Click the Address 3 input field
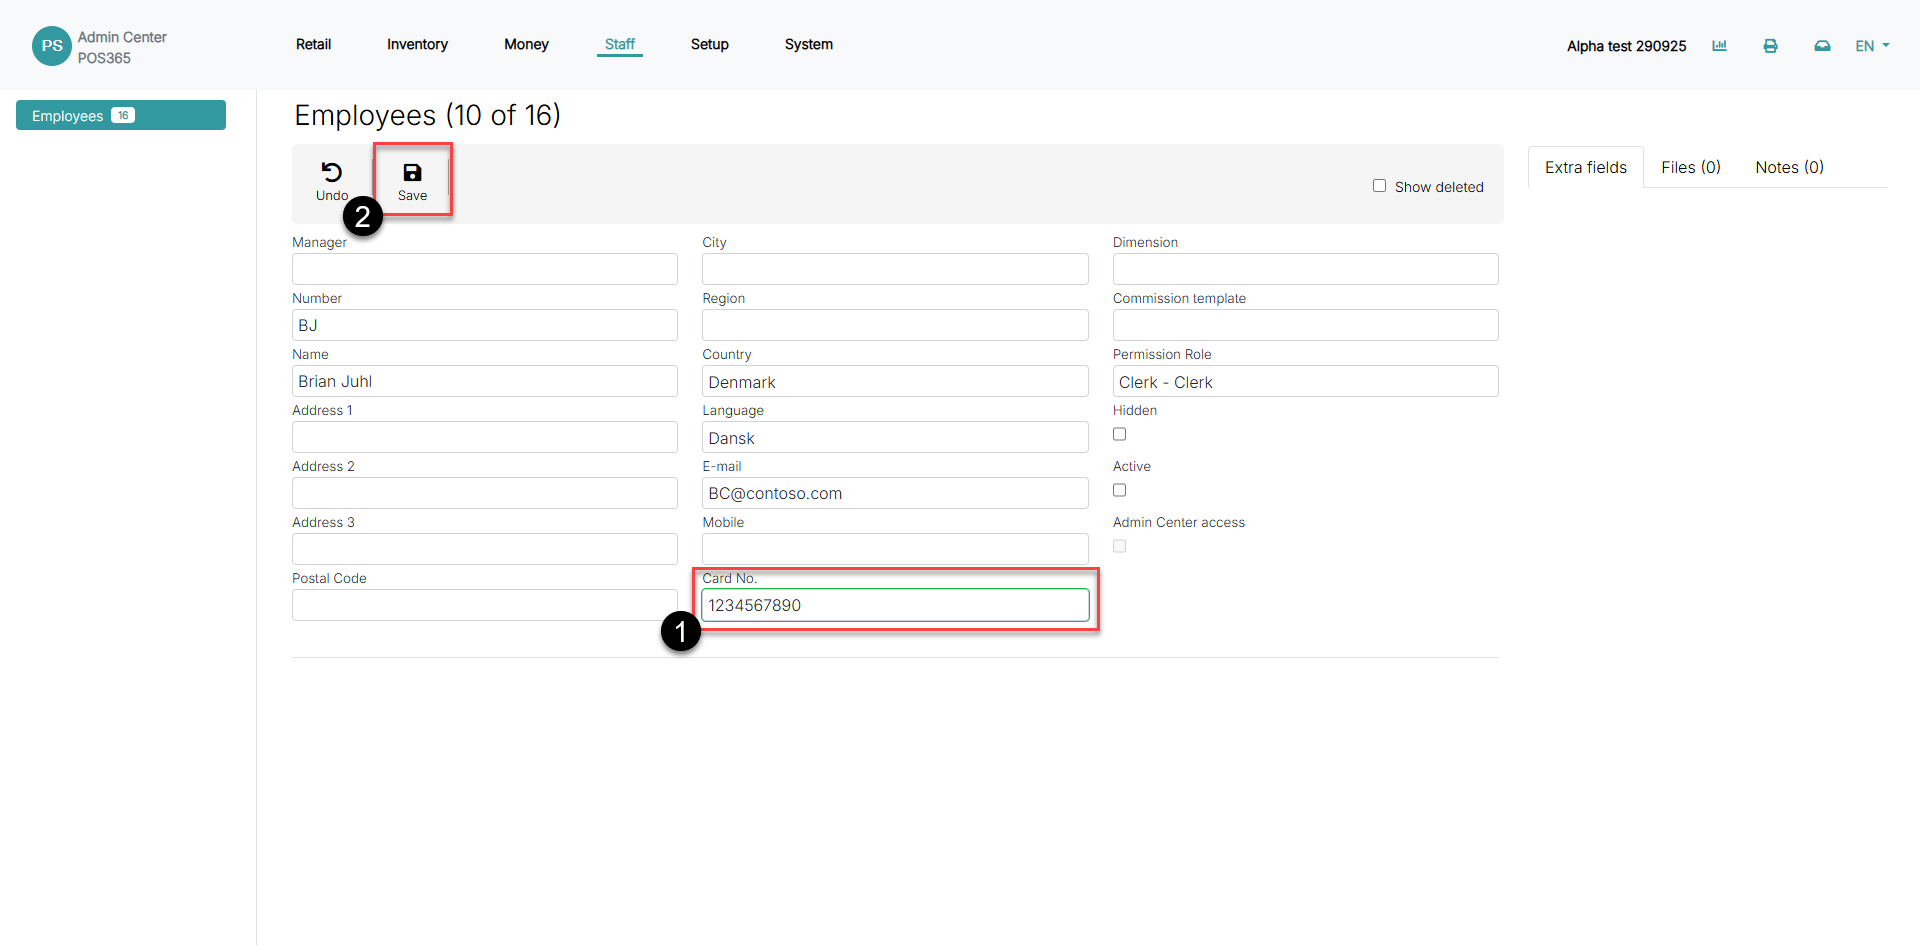 485,549
